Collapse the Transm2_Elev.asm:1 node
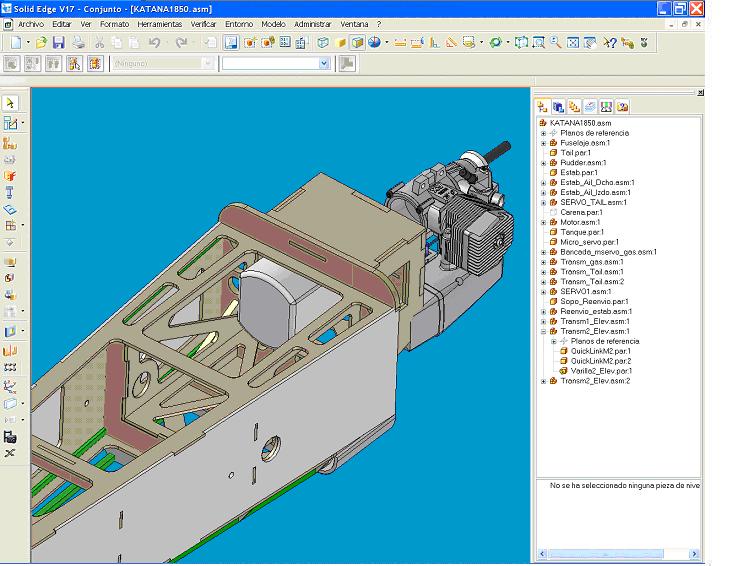 (544, 331)
